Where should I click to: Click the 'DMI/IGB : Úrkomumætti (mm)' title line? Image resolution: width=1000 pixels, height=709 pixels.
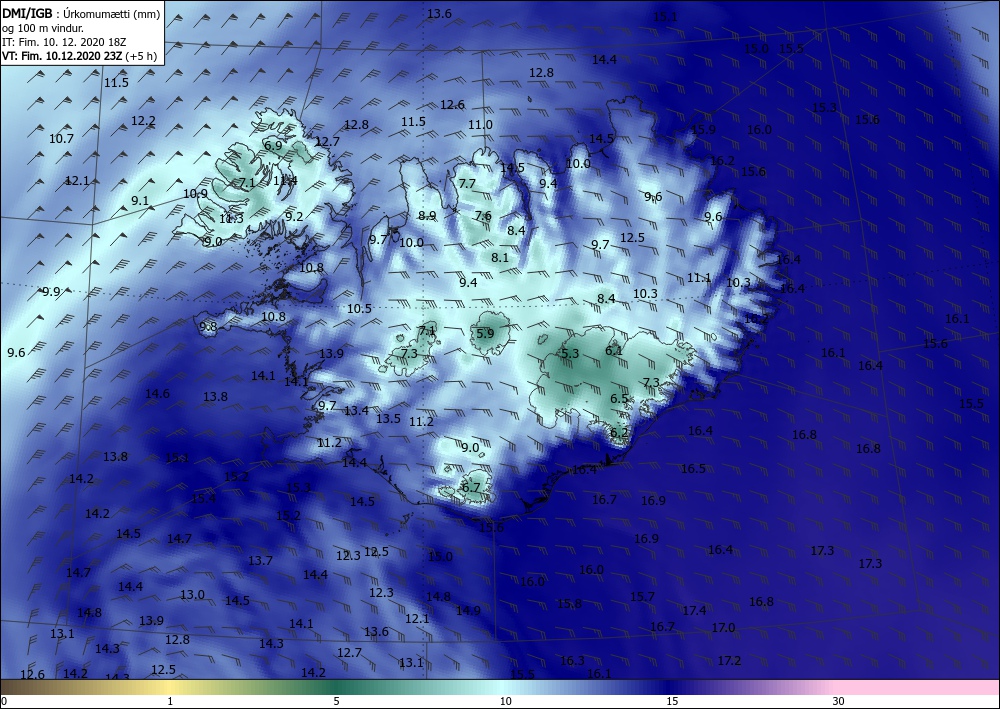click(81, 13)
